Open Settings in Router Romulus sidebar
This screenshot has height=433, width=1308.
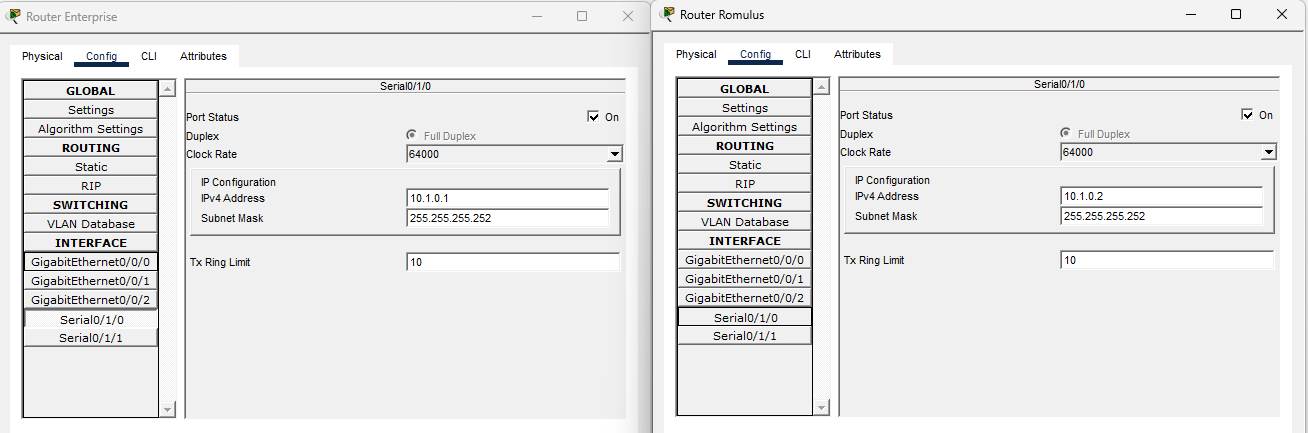[745, 108]
